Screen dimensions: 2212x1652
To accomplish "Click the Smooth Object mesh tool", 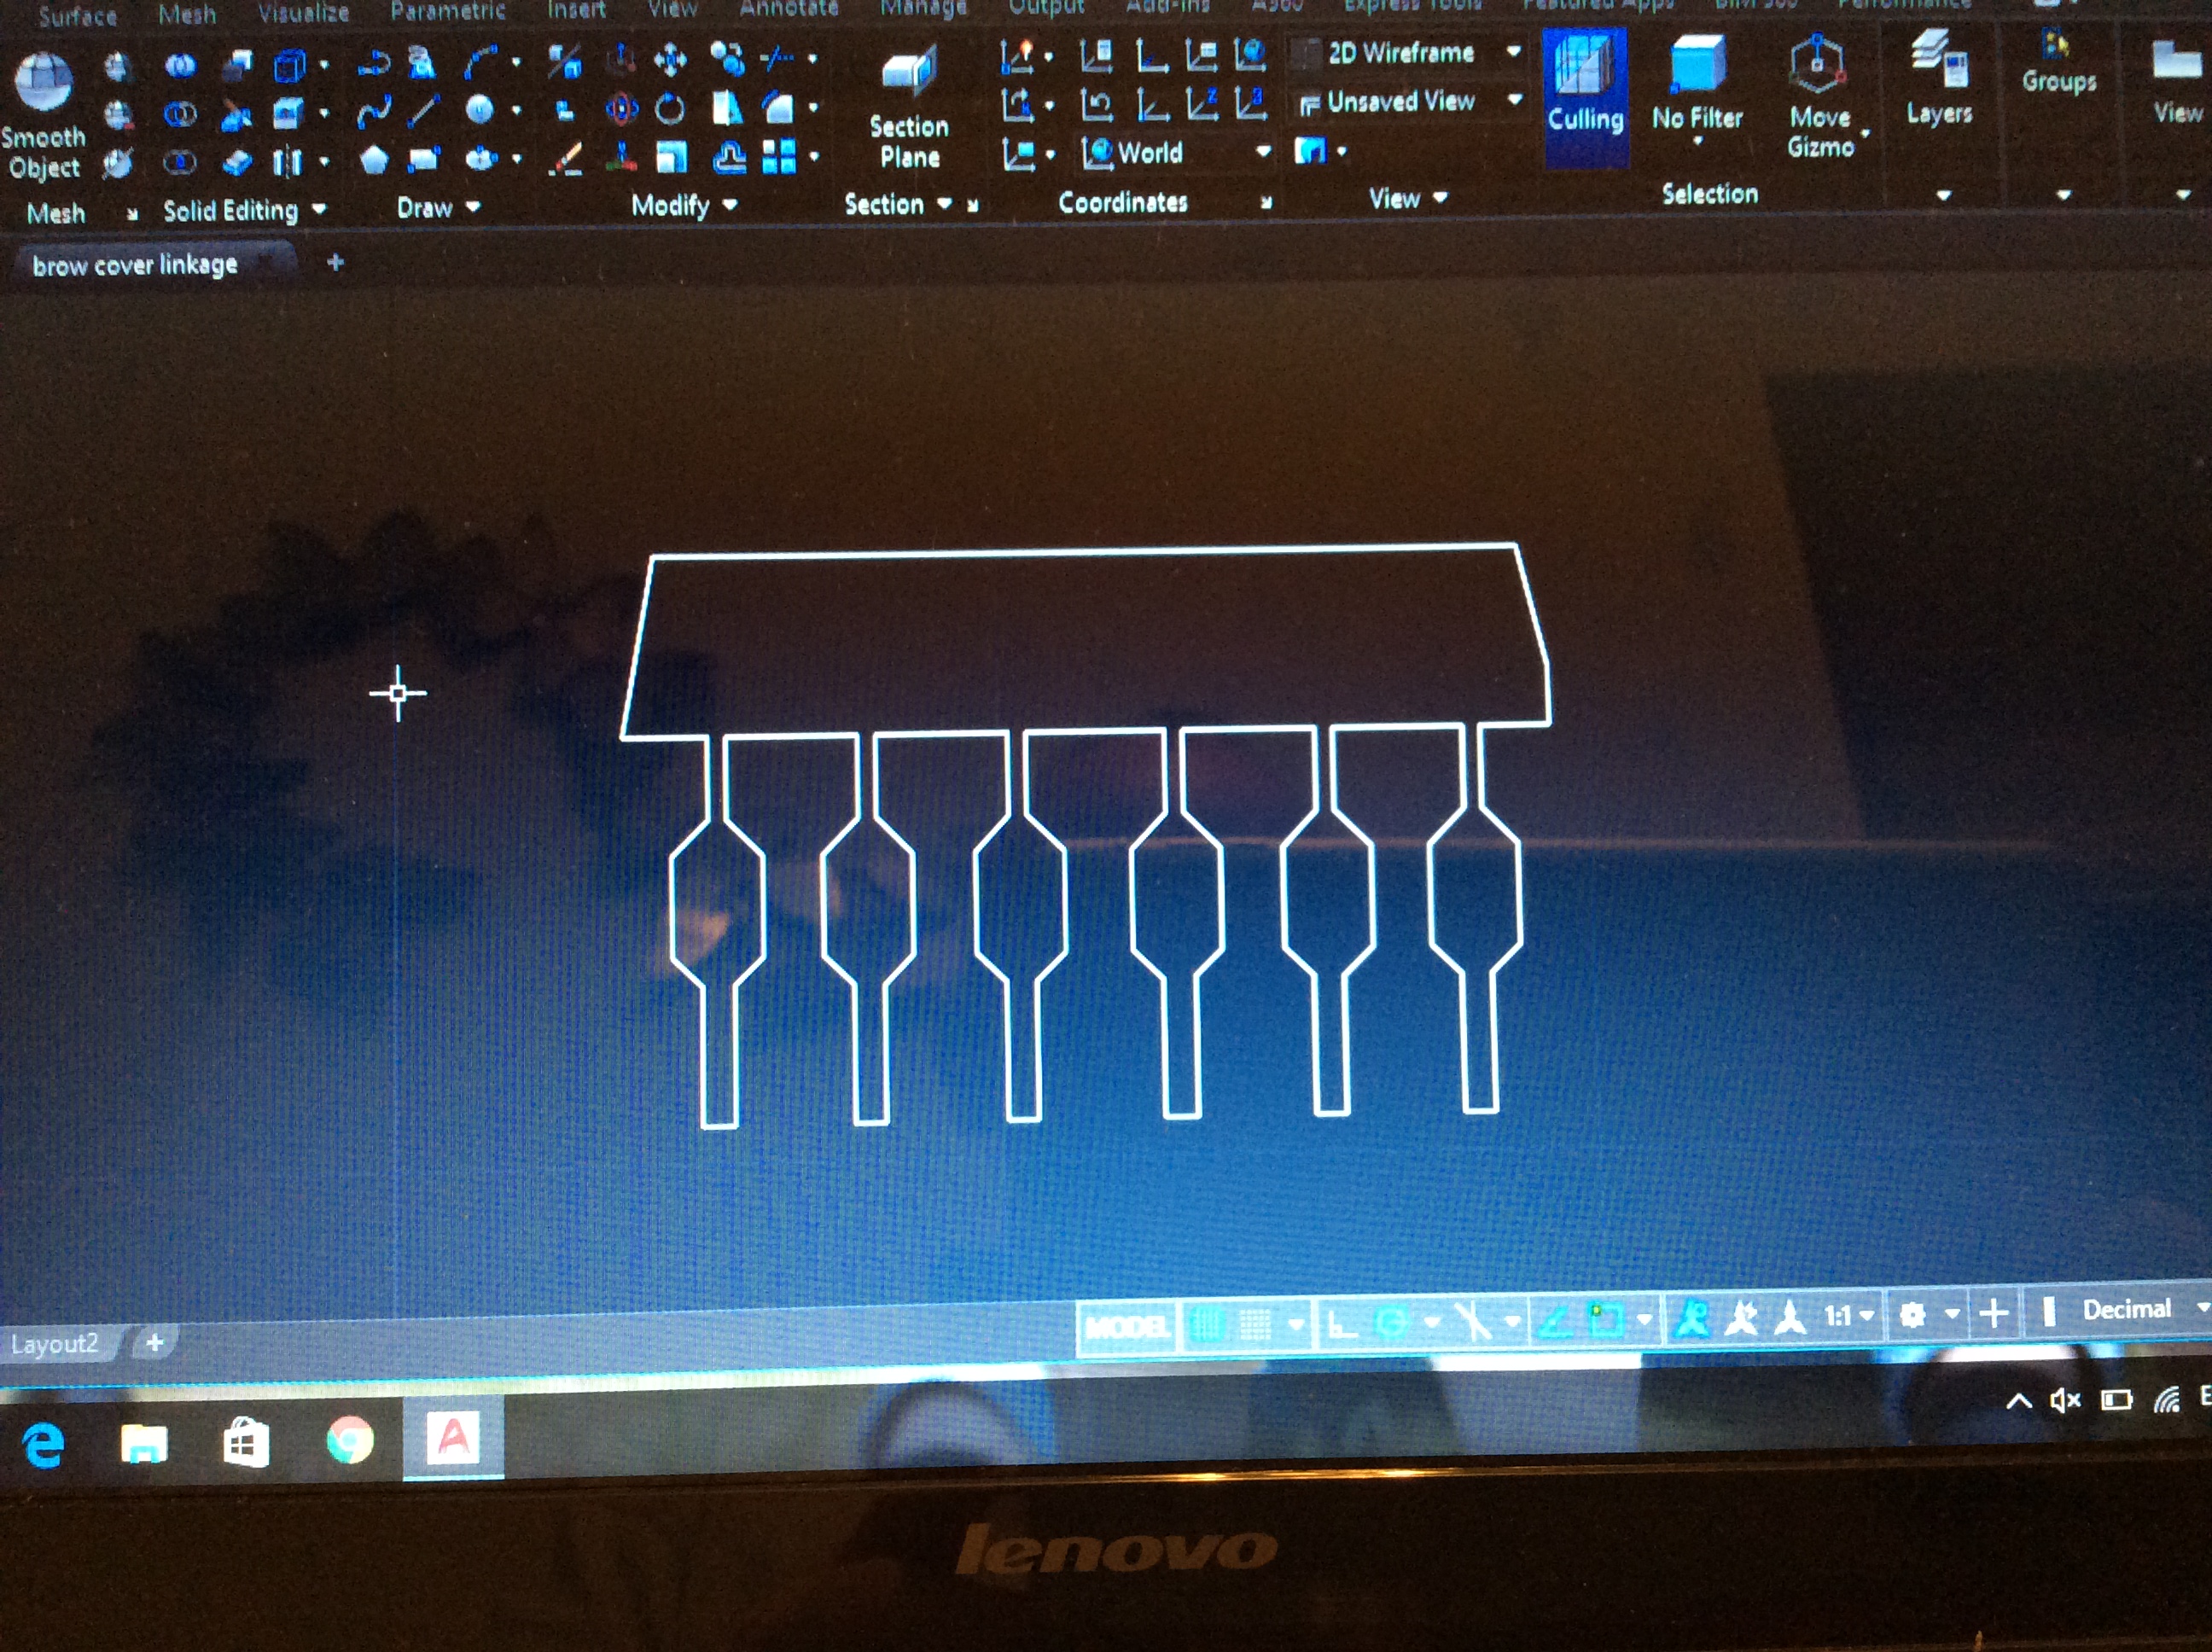I will coord(43,115).
